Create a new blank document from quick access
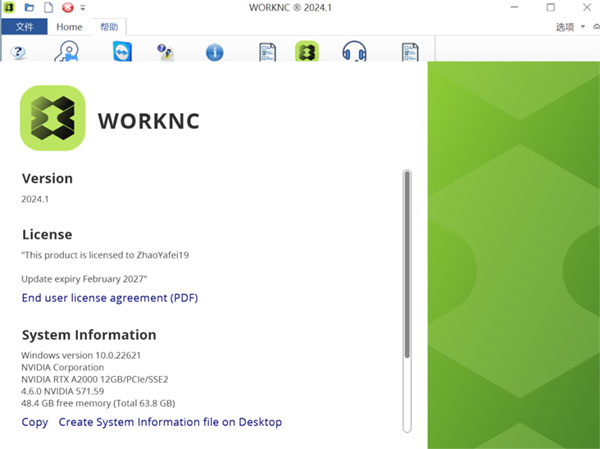The image size is (600, 449). pos(48,7)
